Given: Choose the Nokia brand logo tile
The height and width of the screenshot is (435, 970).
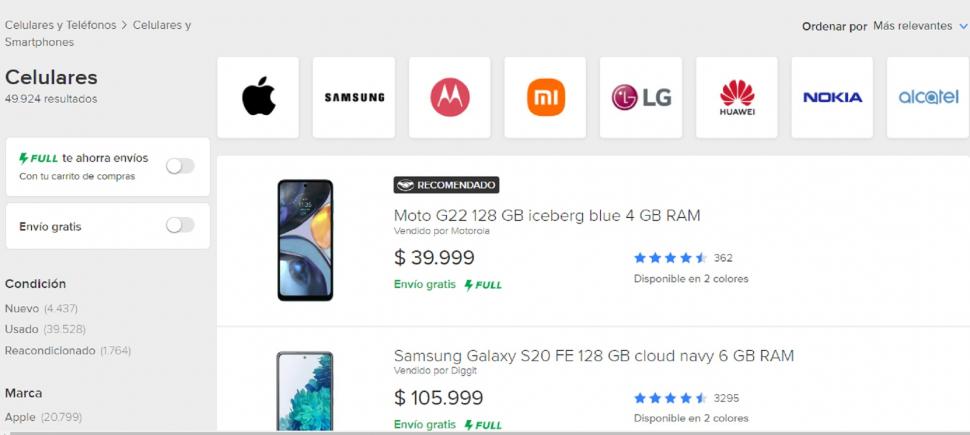Looking at the screenshot, I should coord(832,97).
